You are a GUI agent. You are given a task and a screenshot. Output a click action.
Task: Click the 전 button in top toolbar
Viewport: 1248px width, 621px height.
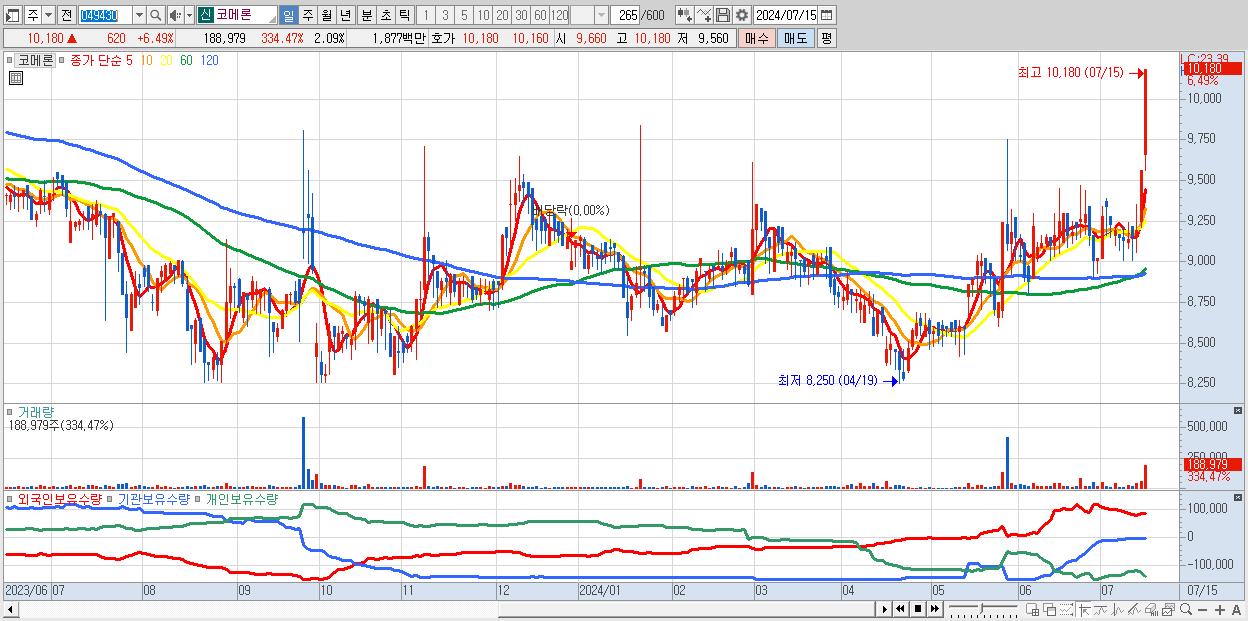(x=66, y=15)
